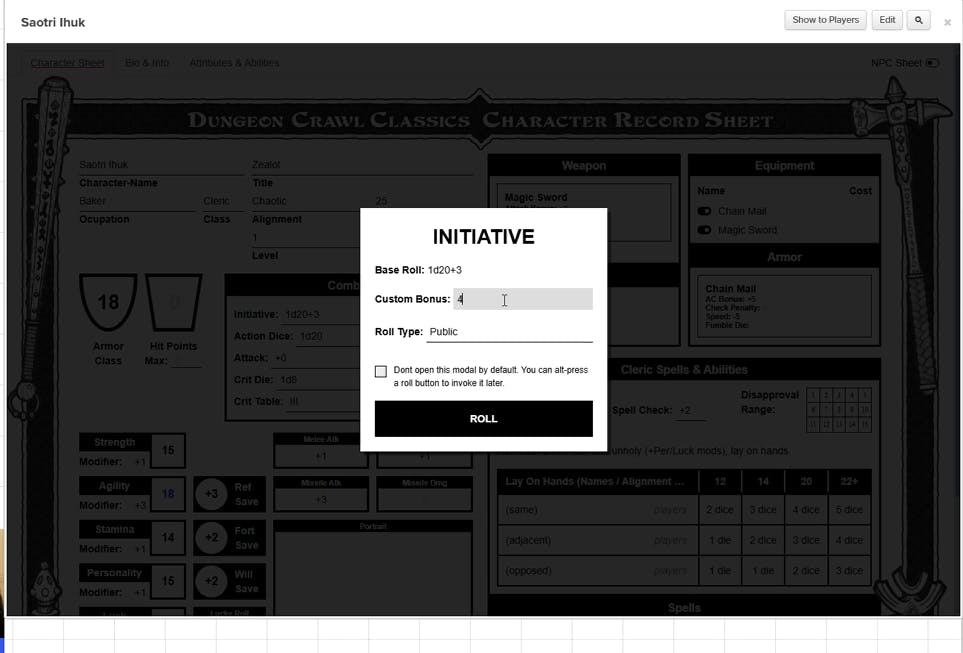Click the Custom Bonus input field
Screen dimensions: 963x653
[522, 299]
